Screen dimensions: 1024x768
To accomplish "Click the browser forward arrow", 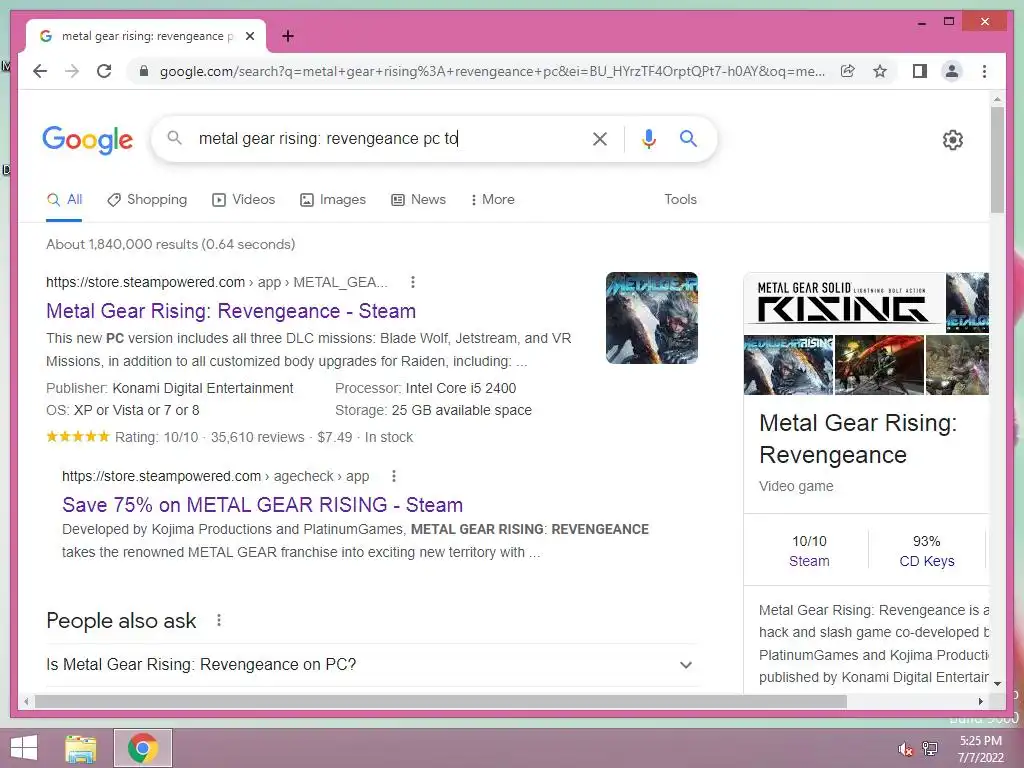I will click(x=72, y=71).
